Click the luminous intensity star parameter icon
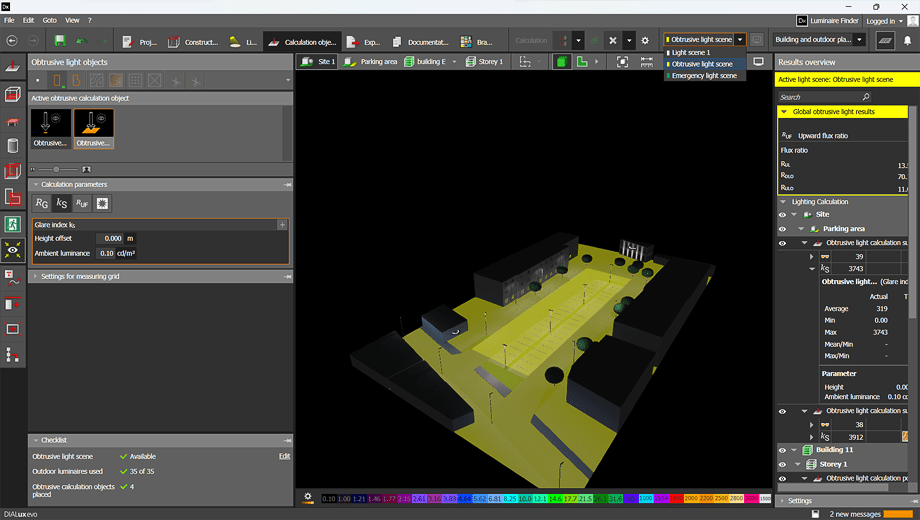This screenshot has width=920, height=520. click(102, 204)
